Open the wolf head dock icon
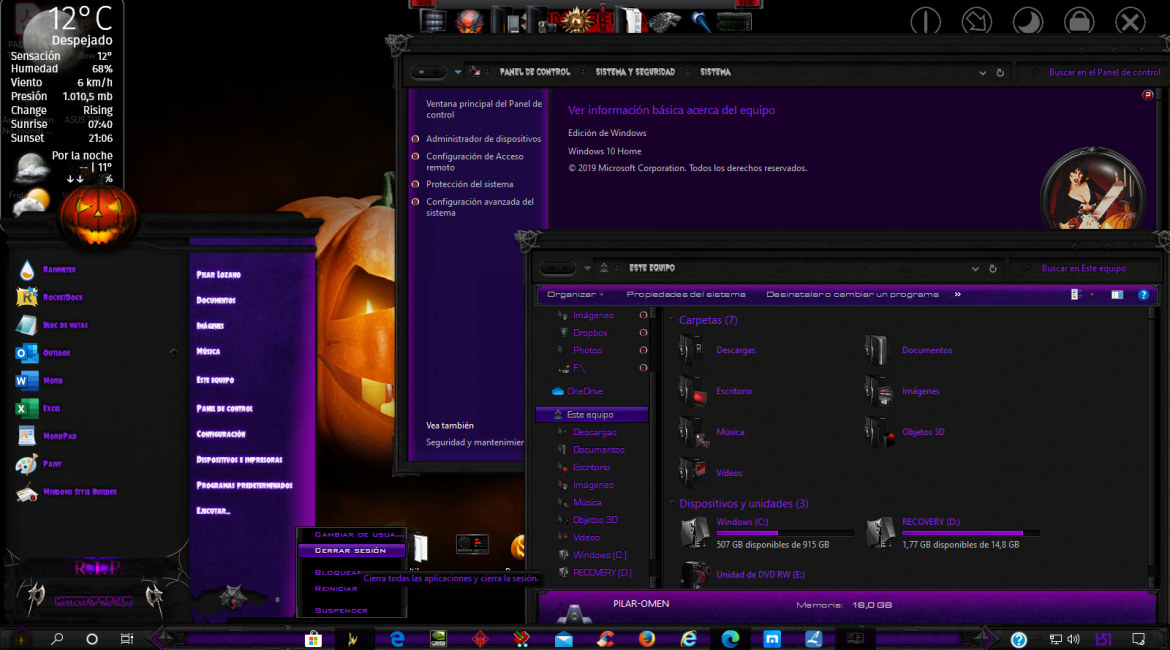Image resolution: width=1170 pixels, height=650 pixels. pos(663,22)
